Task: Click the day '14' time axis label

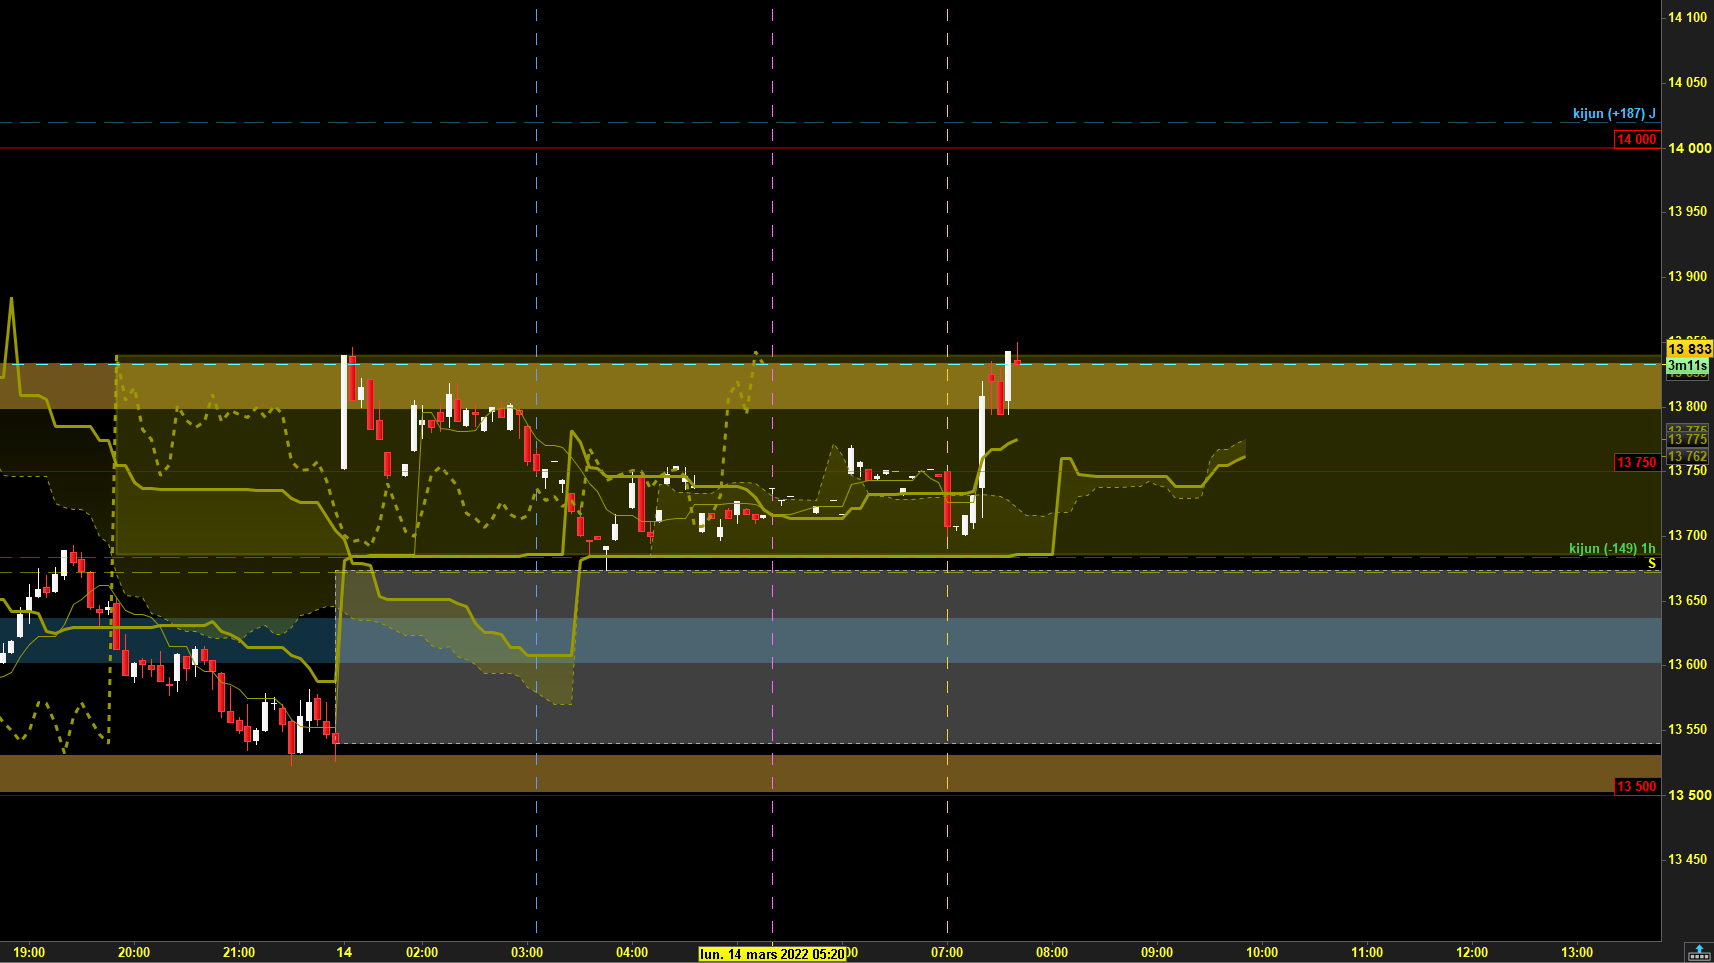Action: coord(344,953)
